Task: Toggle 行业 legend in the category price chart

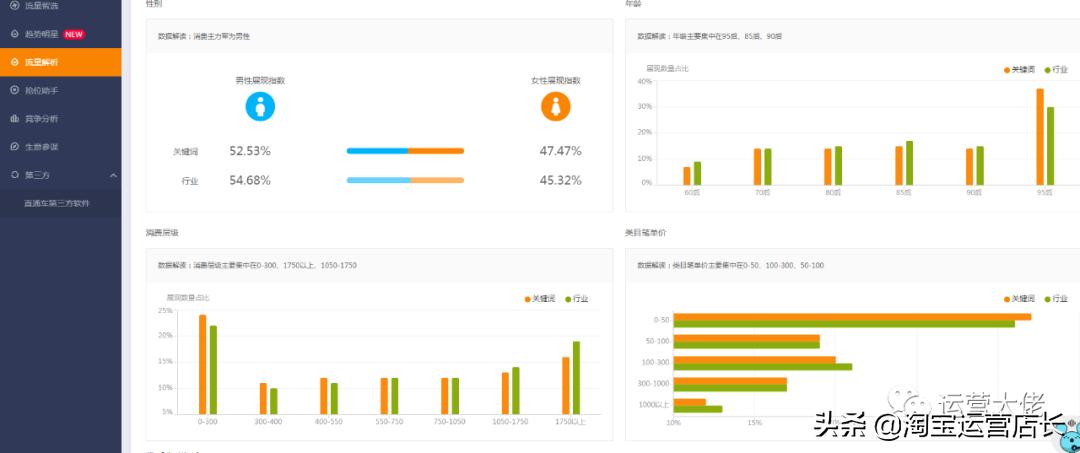Action: (1056, 299)
